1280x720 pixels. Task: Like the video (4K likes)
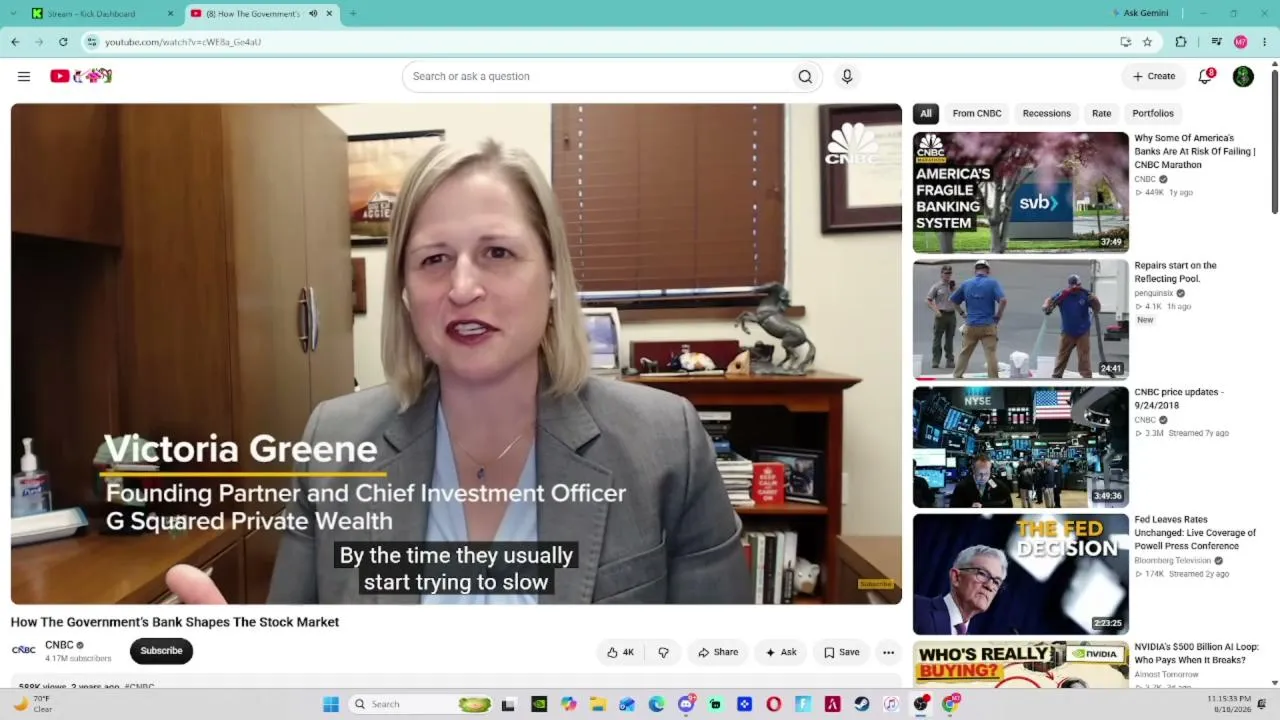[620, 652]
